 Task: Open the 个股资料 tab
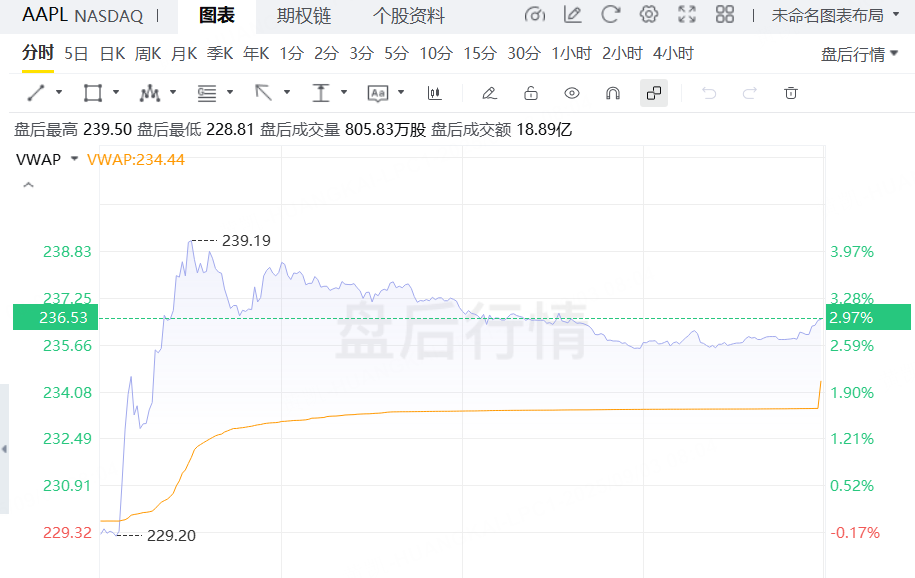[x=408, y=16]
